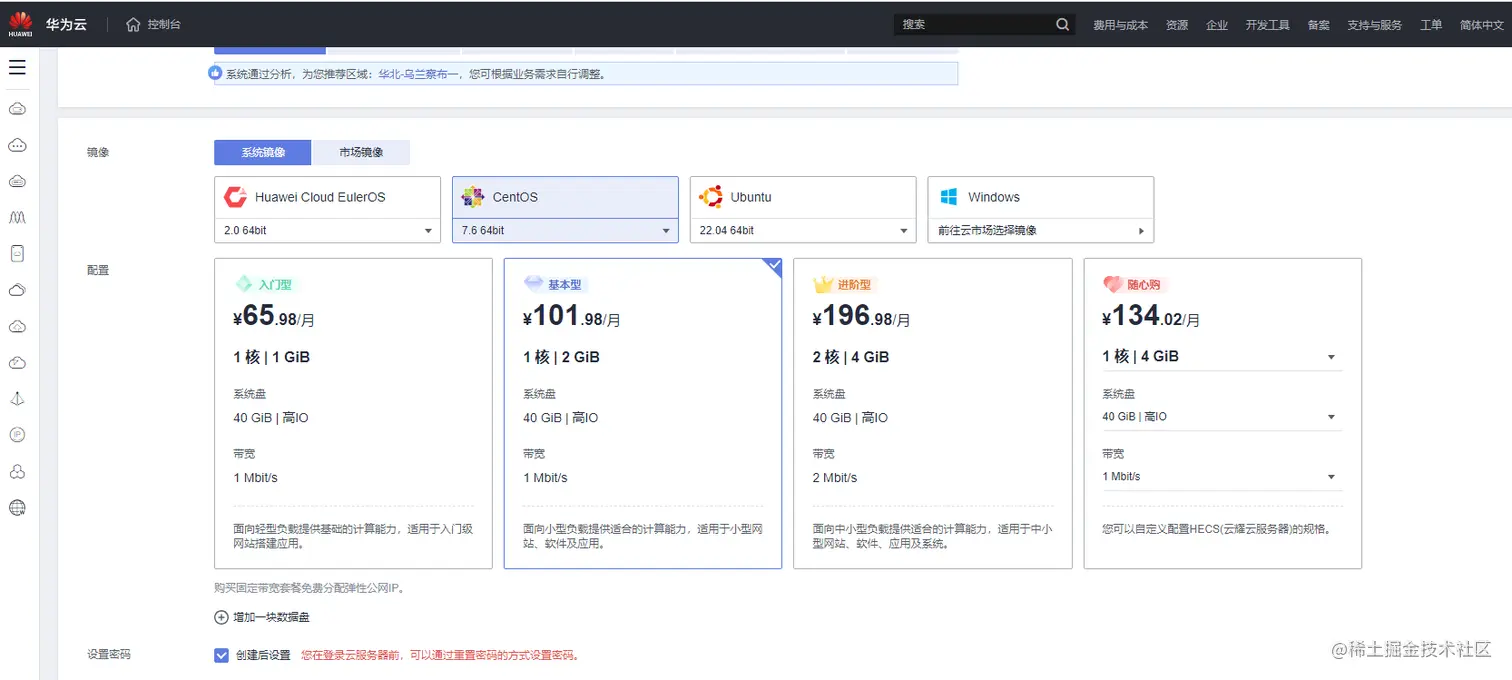Open the 1 核 | 4 GiB spec dropdown

click(x=1222, y=357)
